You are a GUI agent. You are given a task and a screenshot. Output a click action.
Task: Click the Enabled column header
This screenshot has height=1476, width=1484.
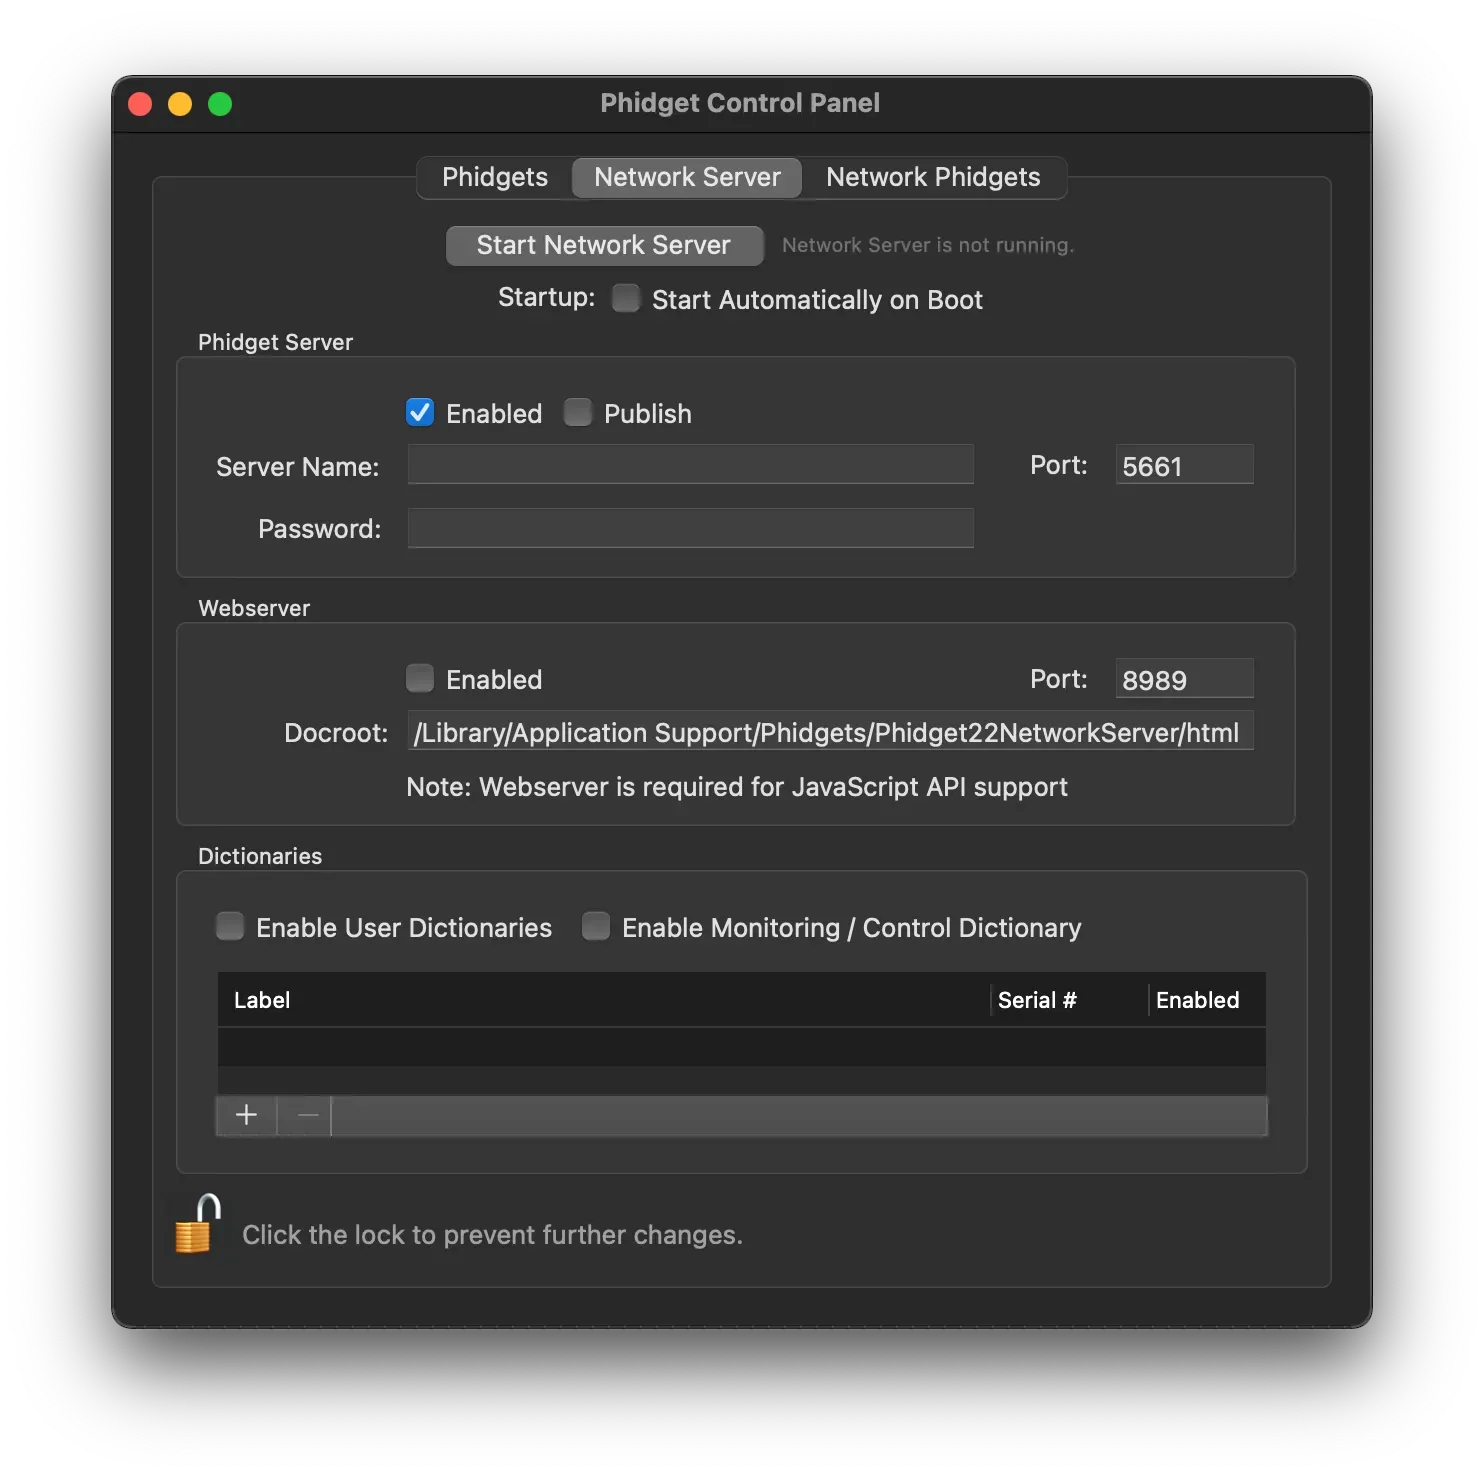[x=1206, y=1000]
